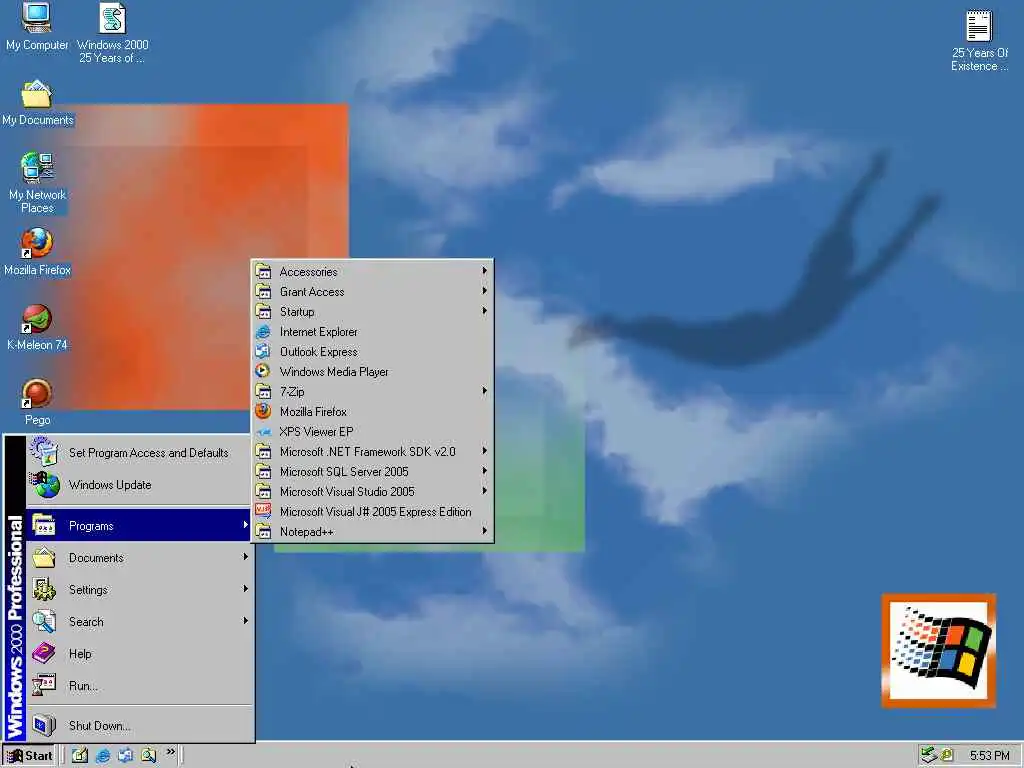Click the fourth Quick Launch magnifier icon

pyautogui.click(x=148, y=755)
